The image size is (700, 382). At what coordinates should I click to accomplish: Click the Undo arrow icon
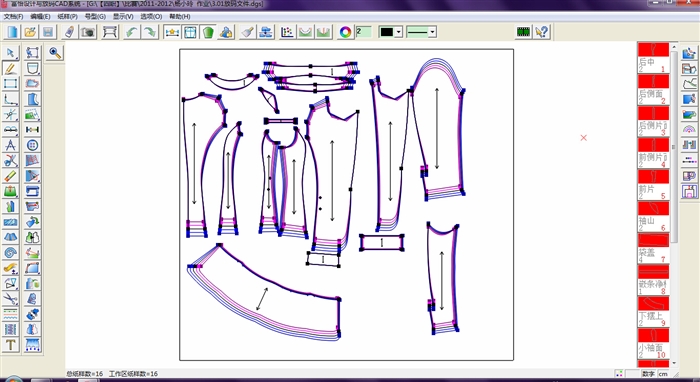pos(132,32)
